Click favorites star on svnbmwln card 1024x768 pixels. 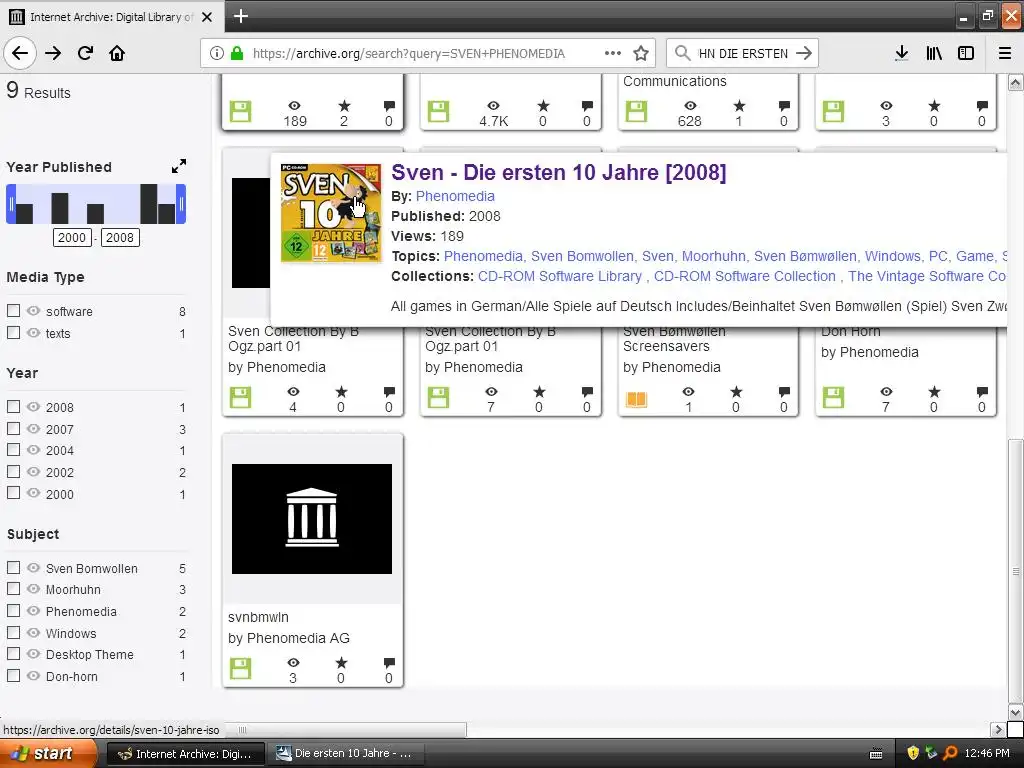pos(341,663)
